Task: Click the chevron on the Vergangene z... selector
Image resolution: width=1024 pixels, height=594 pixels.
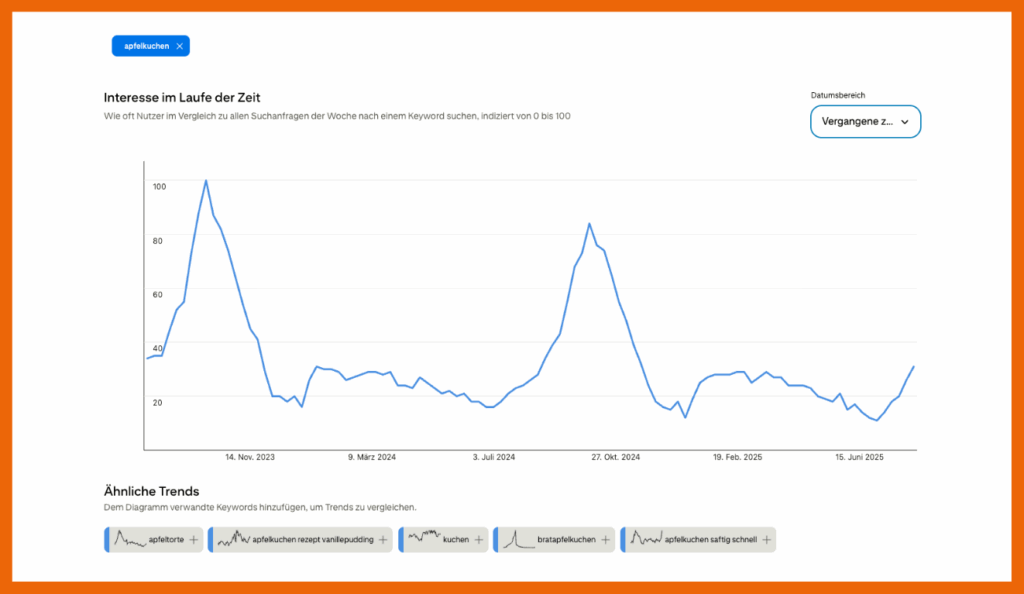Action: [906, 121]
